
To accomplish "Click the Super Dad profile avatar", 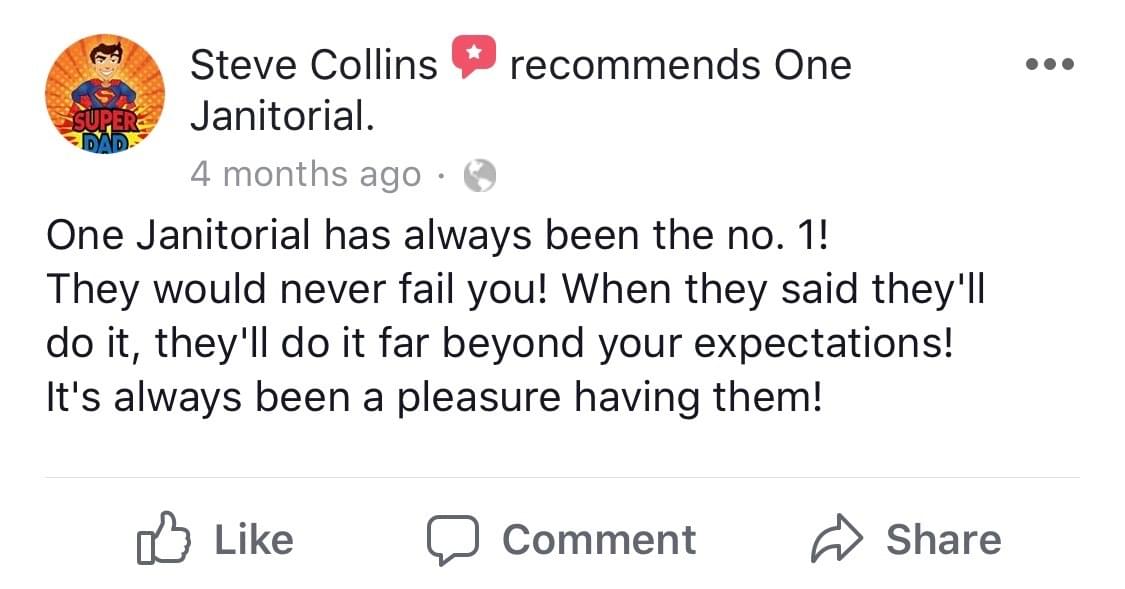I will click(x=105, y=93).
